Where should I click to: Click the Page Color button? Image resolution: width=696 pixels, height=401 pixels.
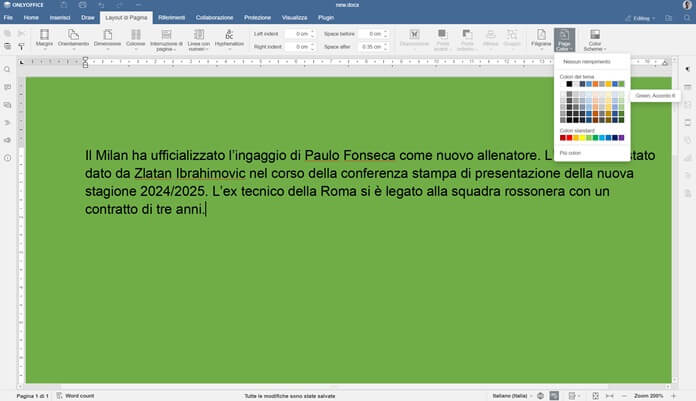pos(564,40)
